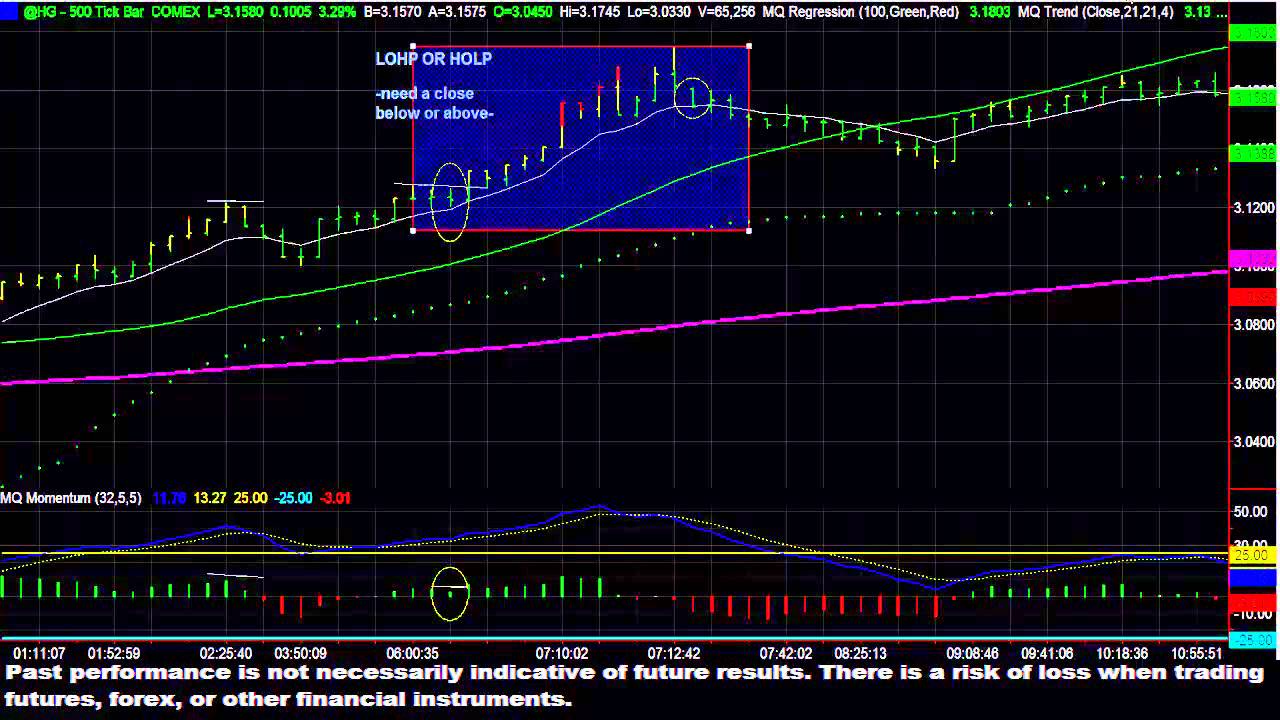The image size is (1280, 720).
Task: Click the net change value '0.1005'
Action: [x=292, y=12]
